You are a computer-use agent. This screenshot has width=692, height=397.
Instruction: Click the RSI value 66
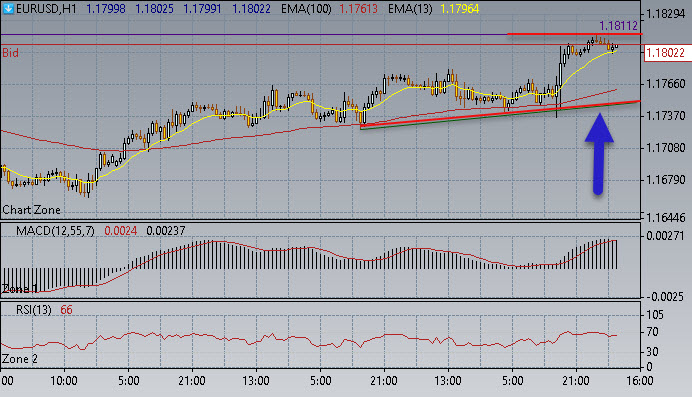[66, 310]
